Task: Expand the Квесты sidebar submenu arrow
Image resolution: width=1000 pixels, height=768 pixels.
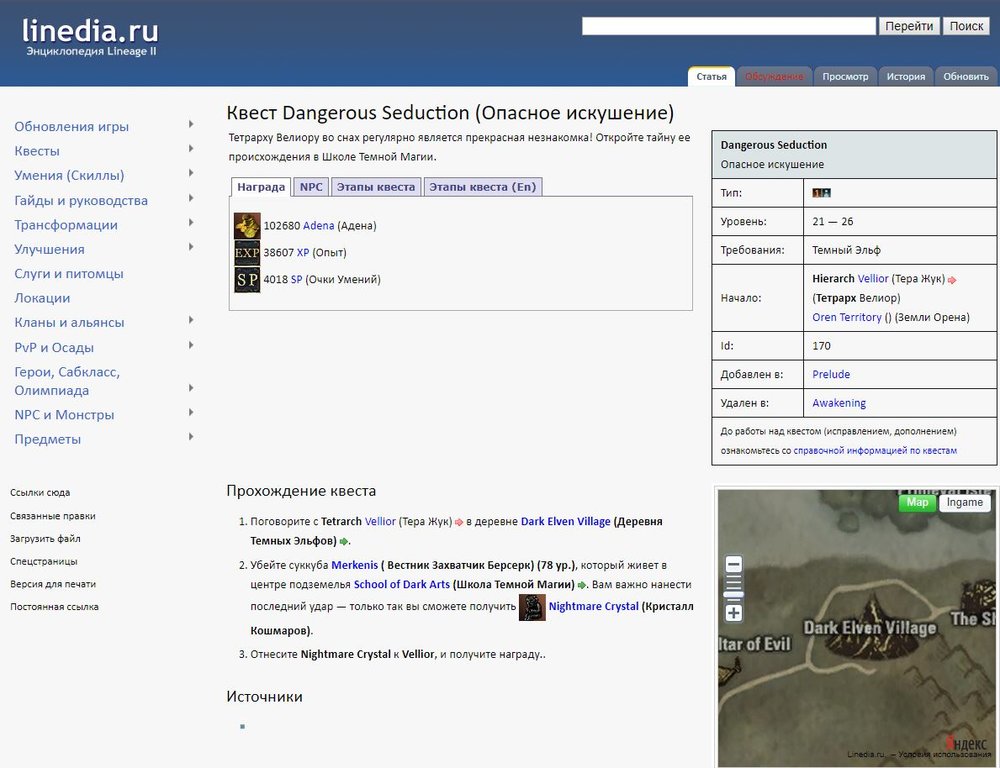Action: click(x=191, y=150)
